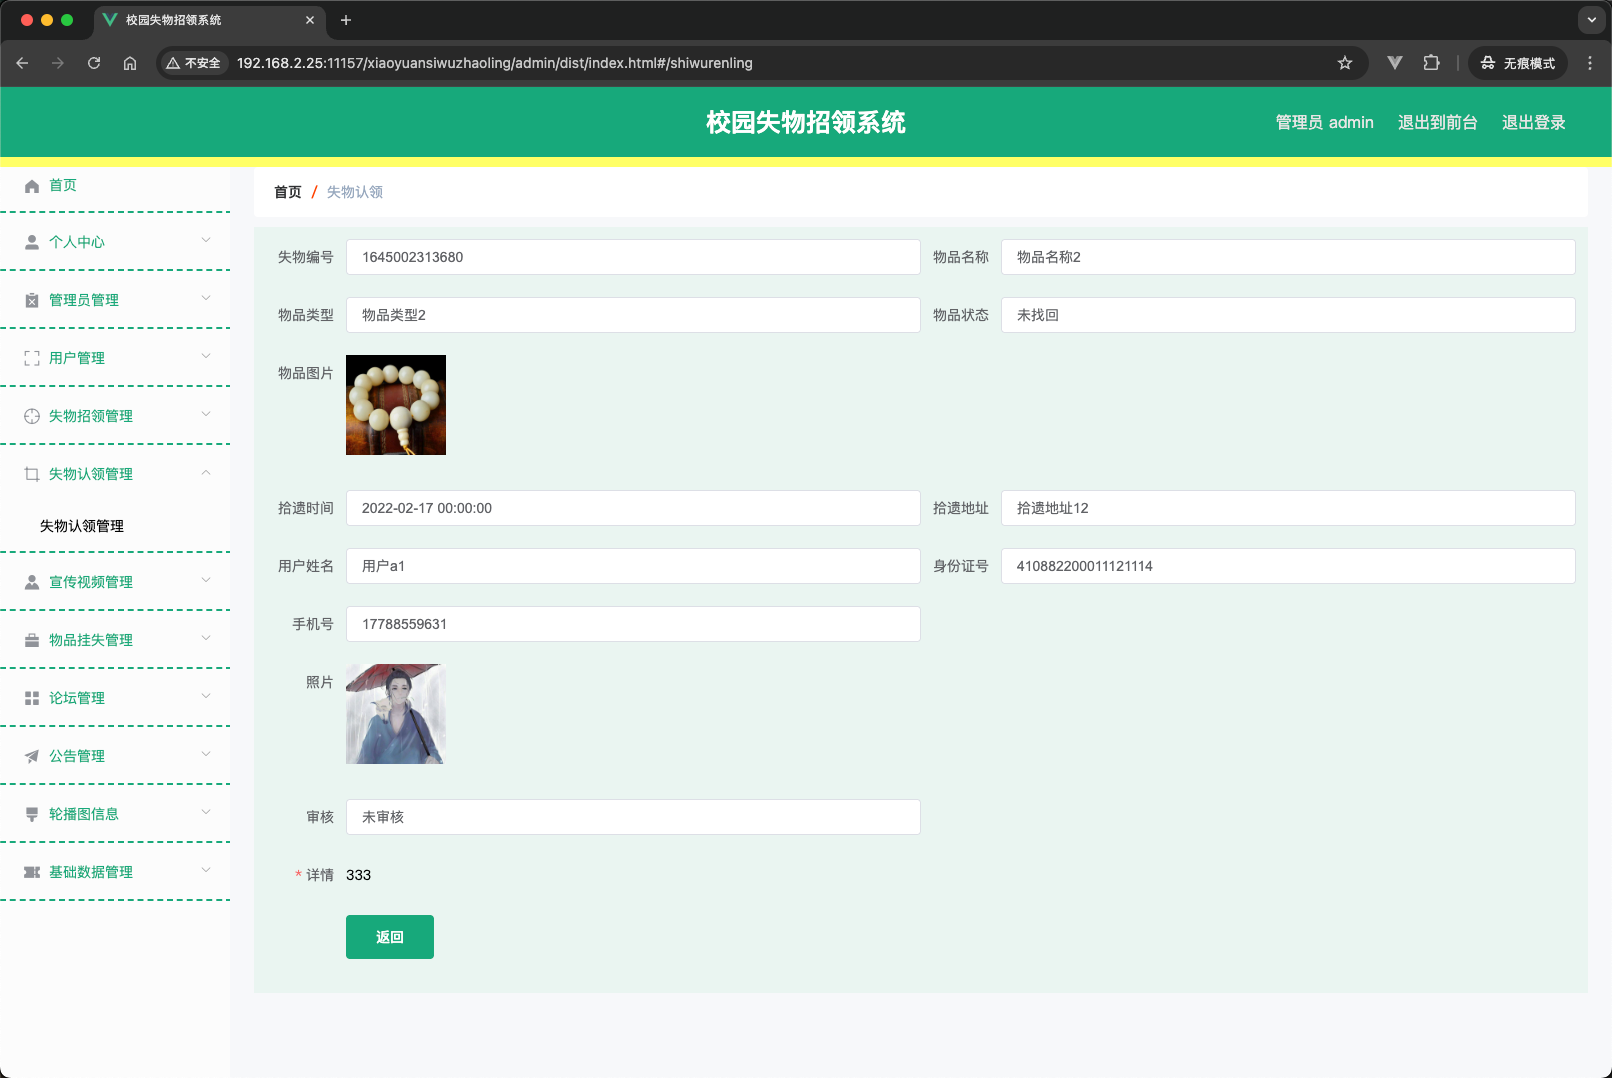Click the grid icon for 论坛管理
Screen dimensions: 1612x1078
[32, 698]
